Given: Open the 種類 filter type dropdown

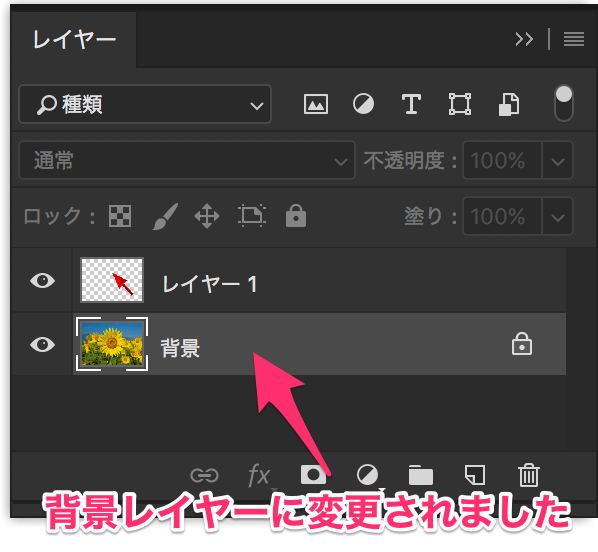Looking at the screenshot, I should pos(145,104).
